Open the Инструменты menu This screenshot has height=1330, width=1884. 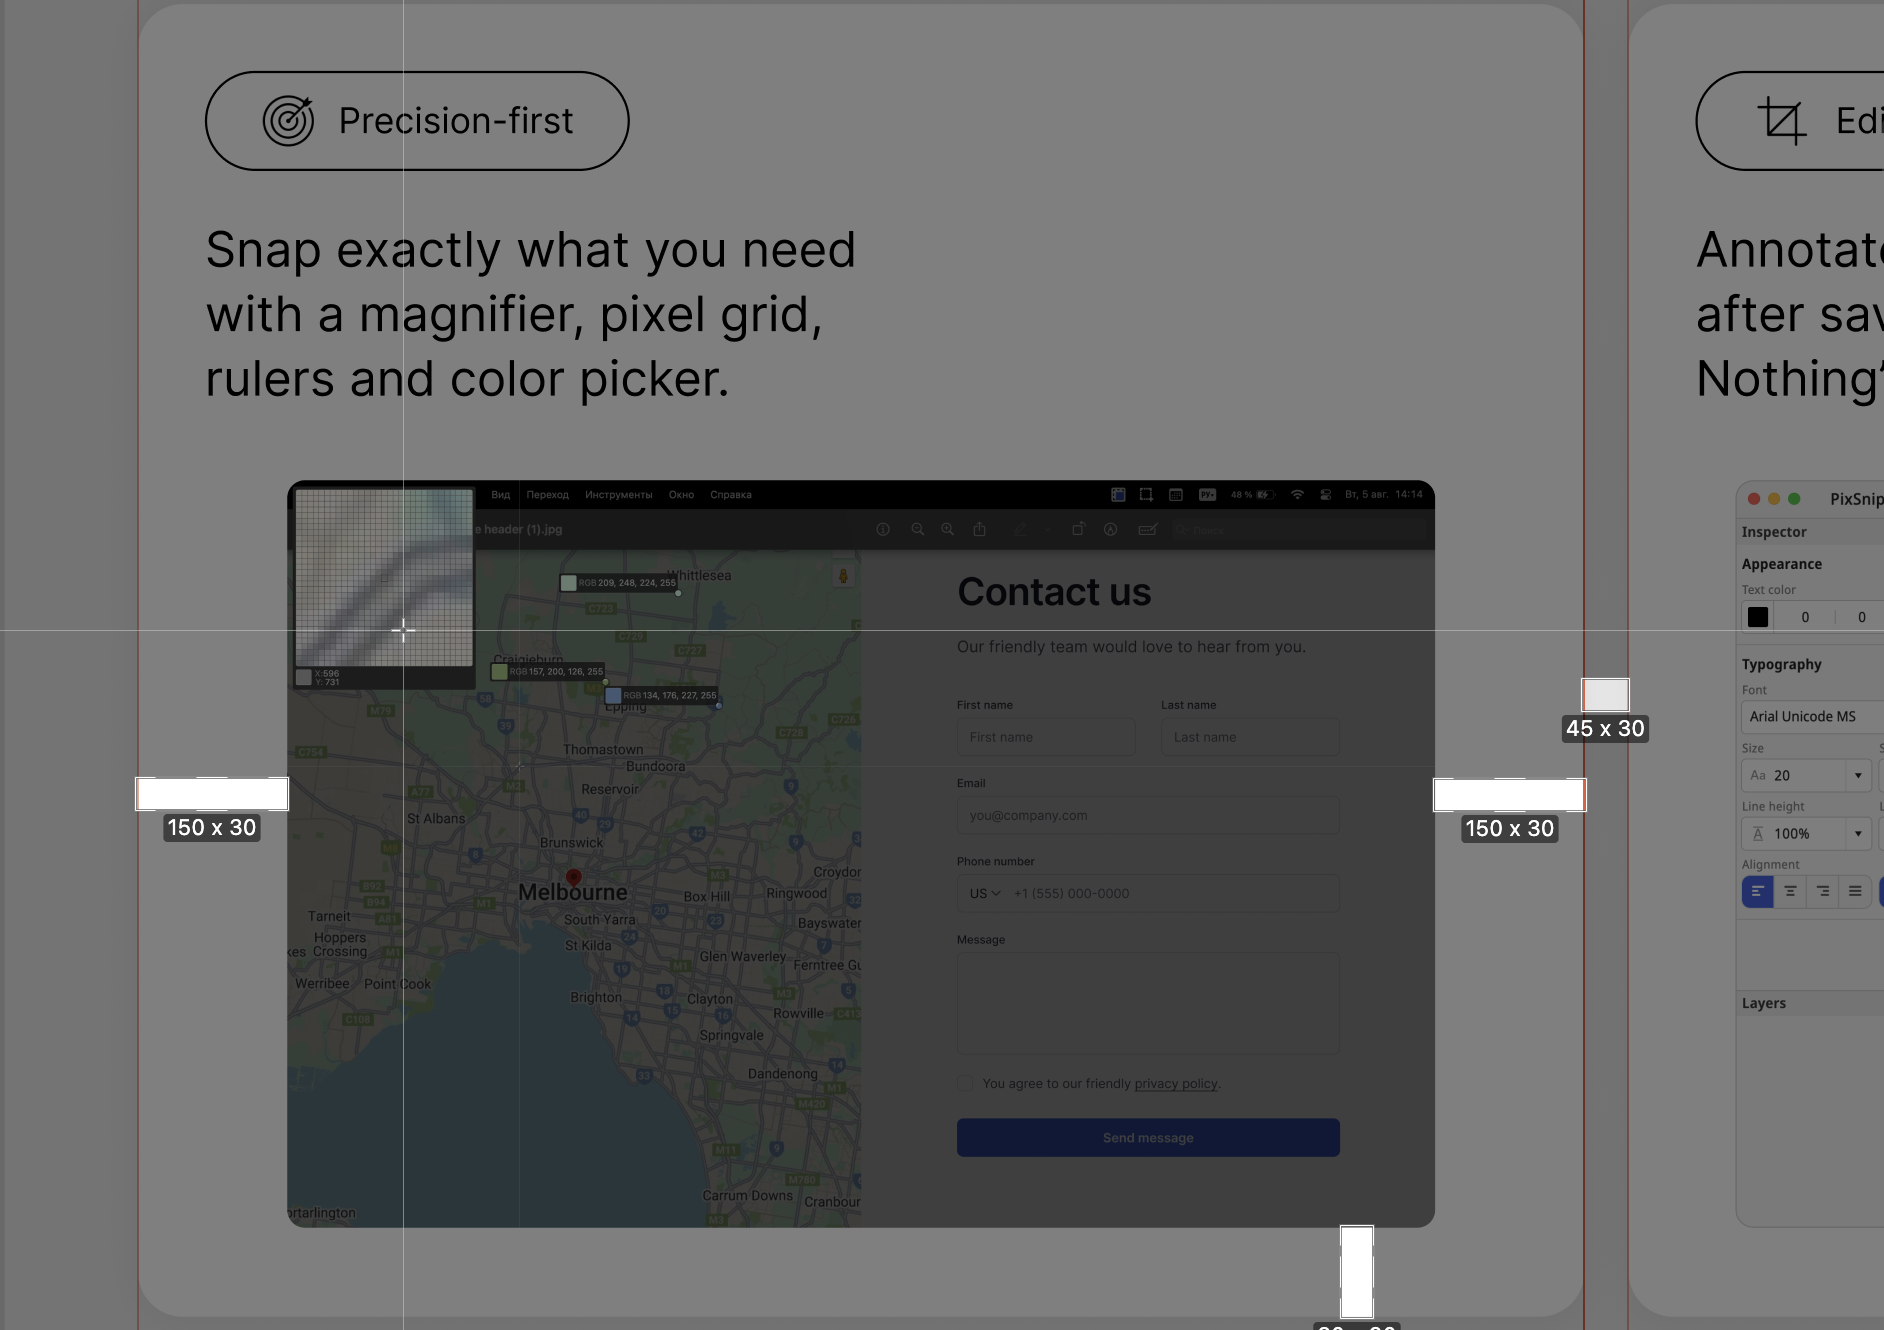pyautogui.click(x=618, y=495)
